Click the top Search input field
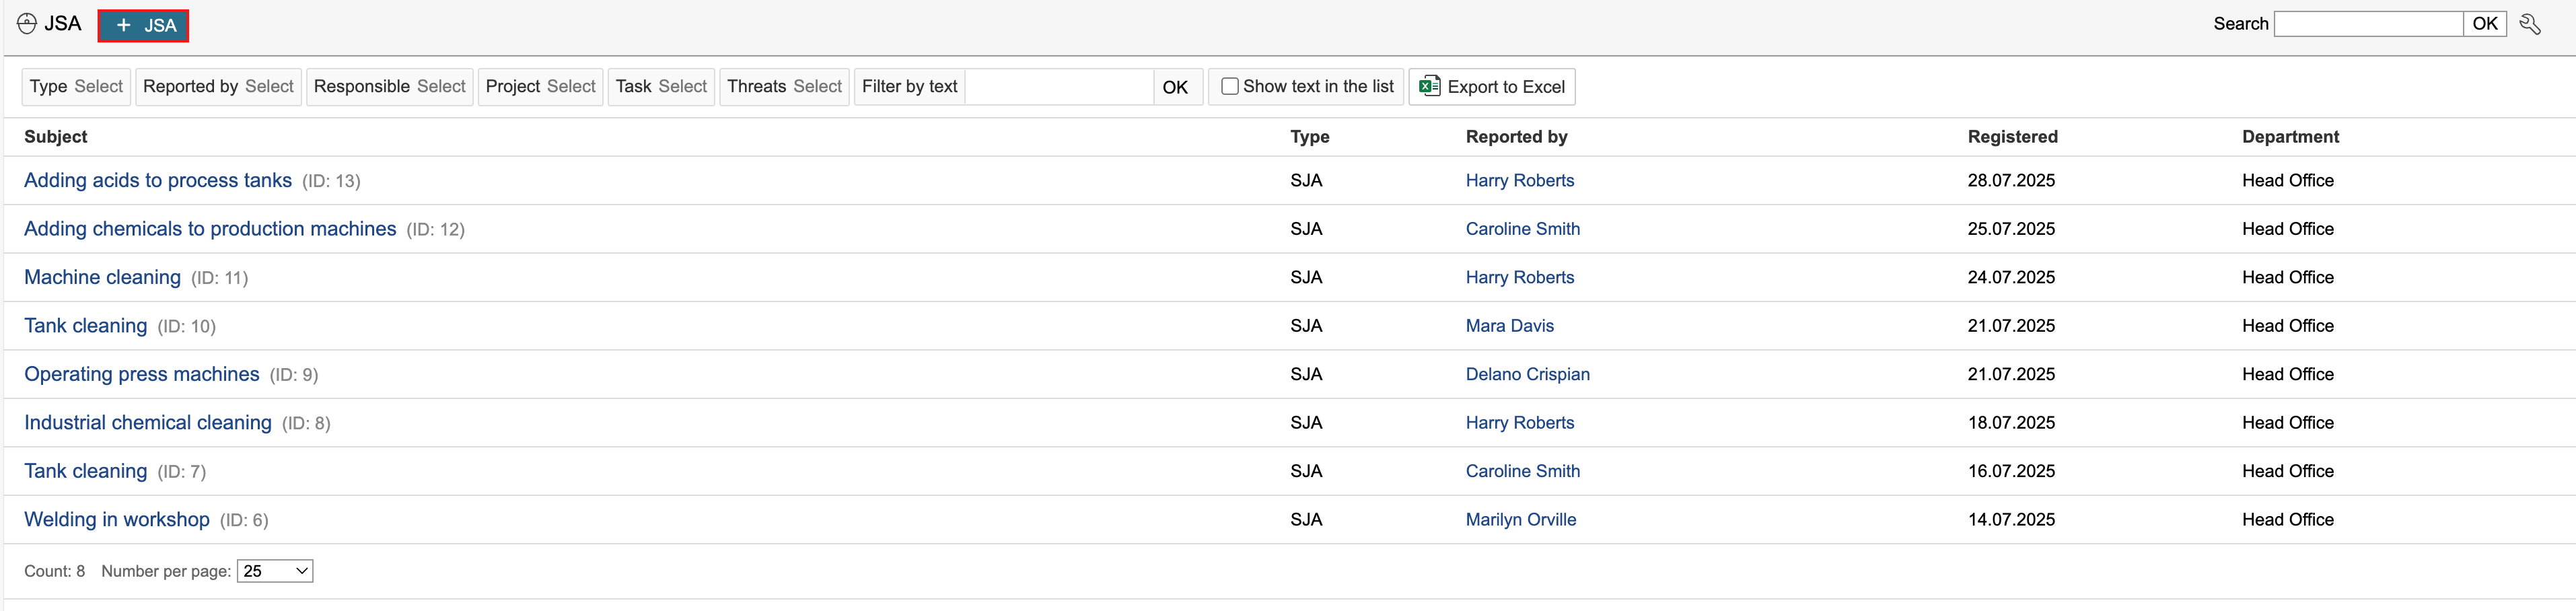 2367,24
